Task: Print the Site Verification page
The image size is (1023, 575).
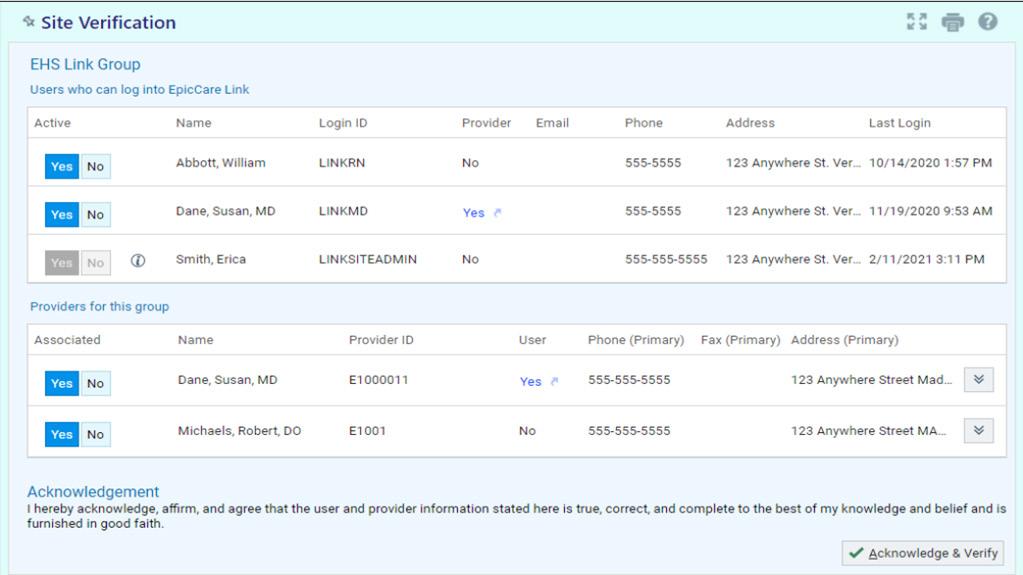Action: tap(953, 22)
